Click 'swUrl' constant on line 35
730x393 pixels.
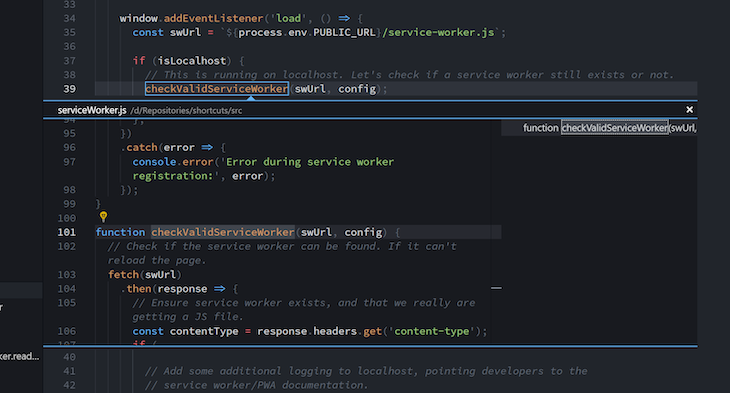point(185,32)
